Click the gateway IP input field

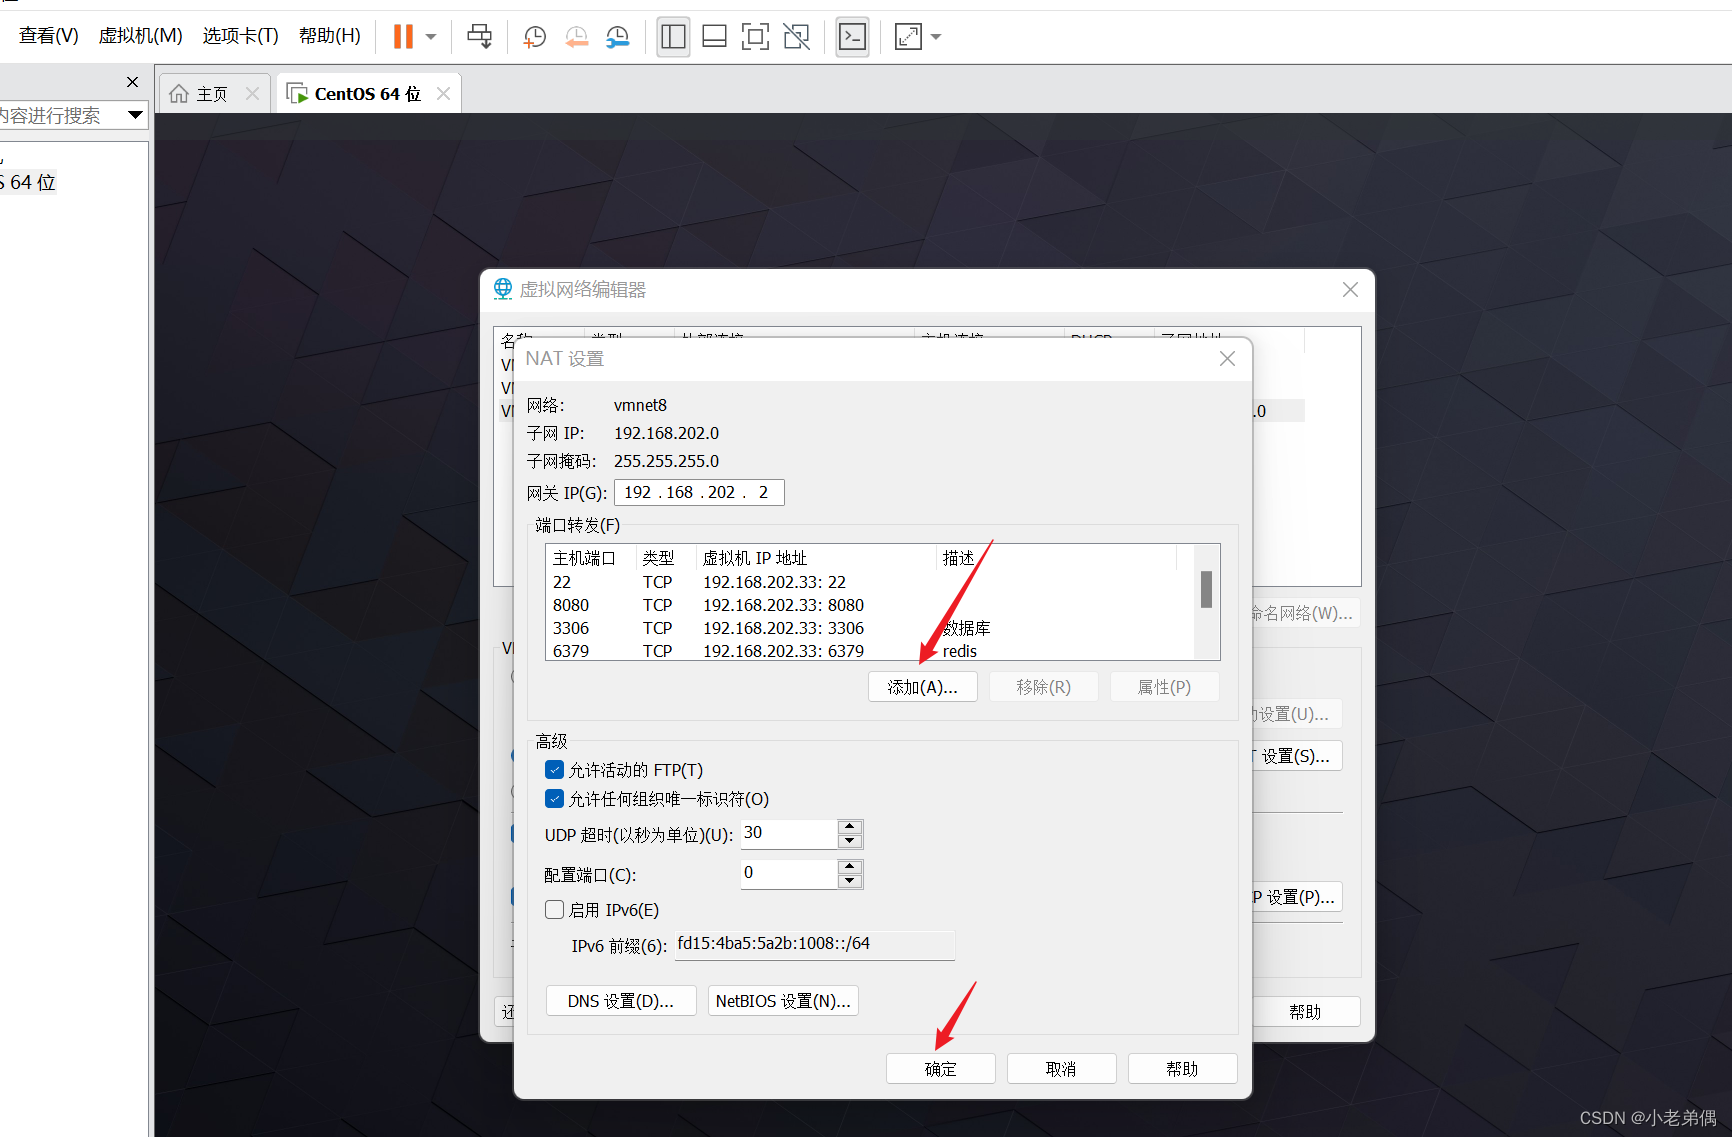[x=699, y=492]
